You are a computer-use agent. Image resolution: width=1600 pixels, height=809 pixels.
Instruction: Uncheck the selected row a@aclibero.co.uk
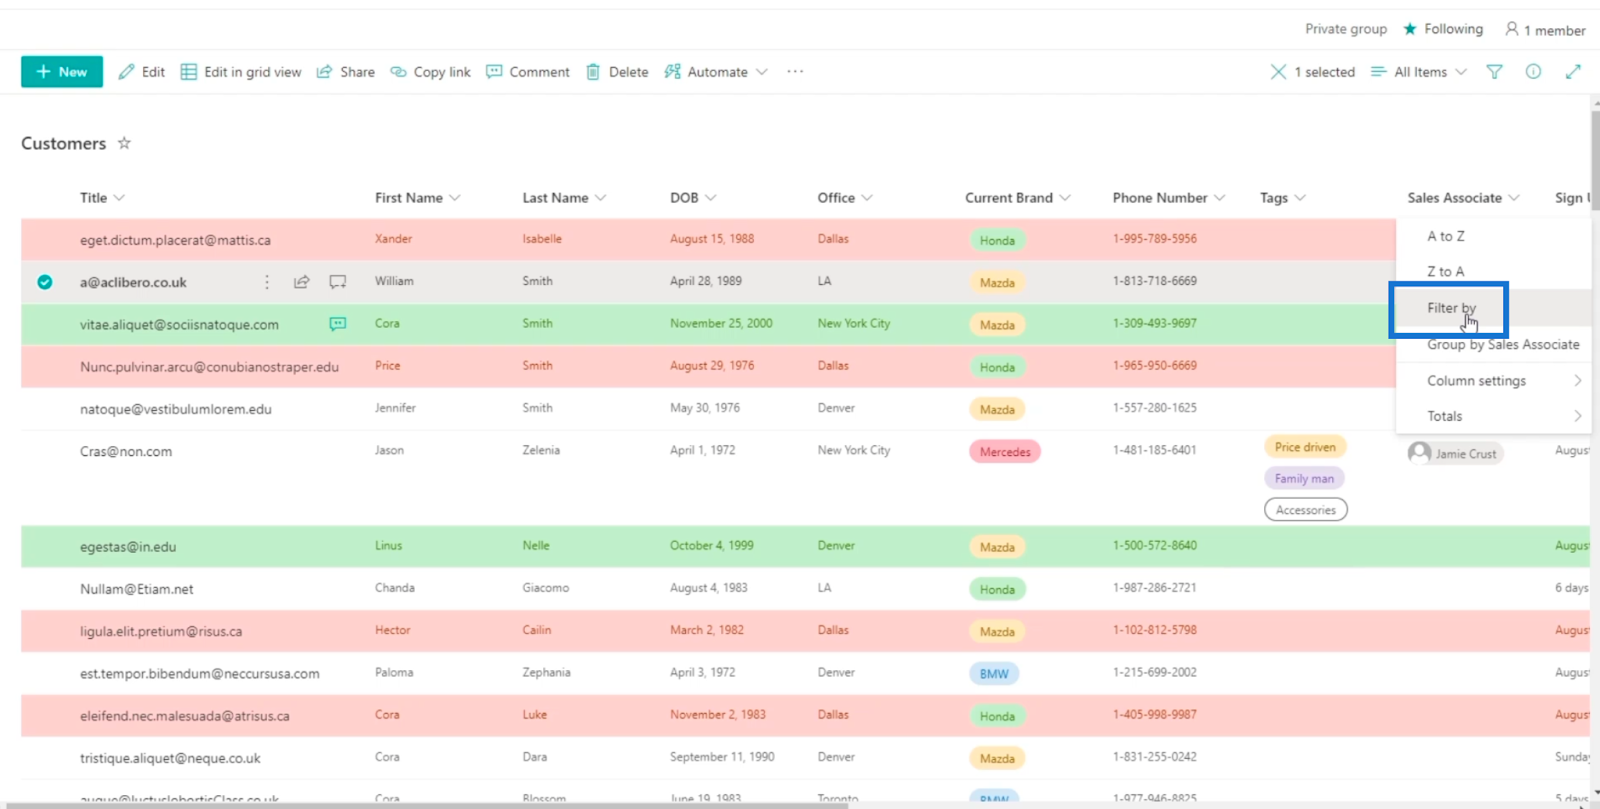coord(45,282)
